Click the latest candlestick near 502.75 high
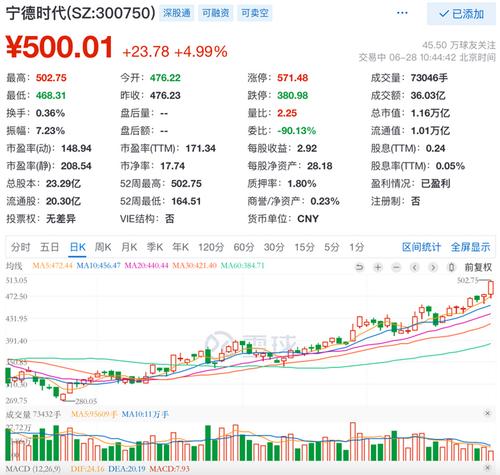 491,289
